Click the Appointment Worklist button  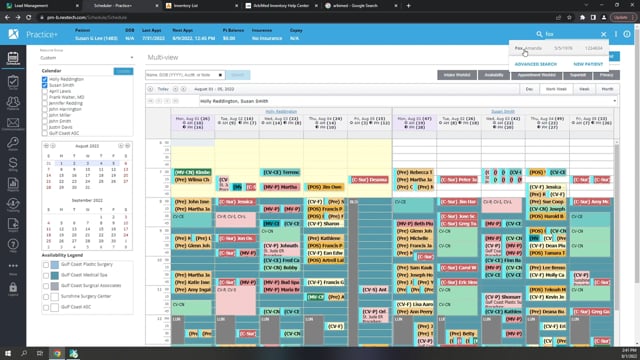pyautogui.click(x=536, y=75)
